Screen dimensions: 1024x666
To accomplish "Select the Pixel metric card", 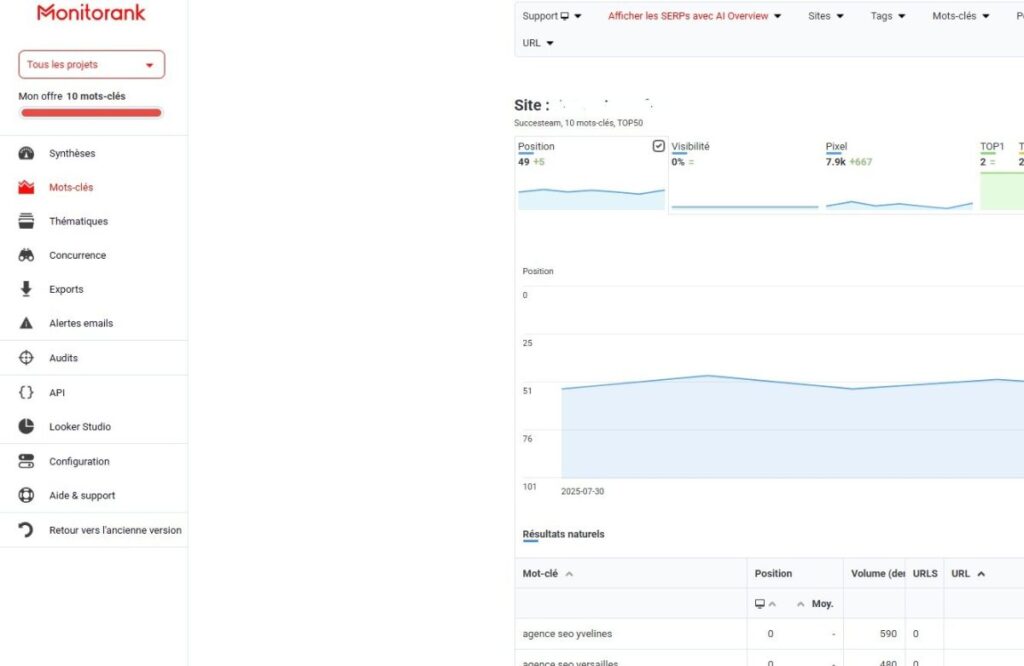I will (899, 174).
